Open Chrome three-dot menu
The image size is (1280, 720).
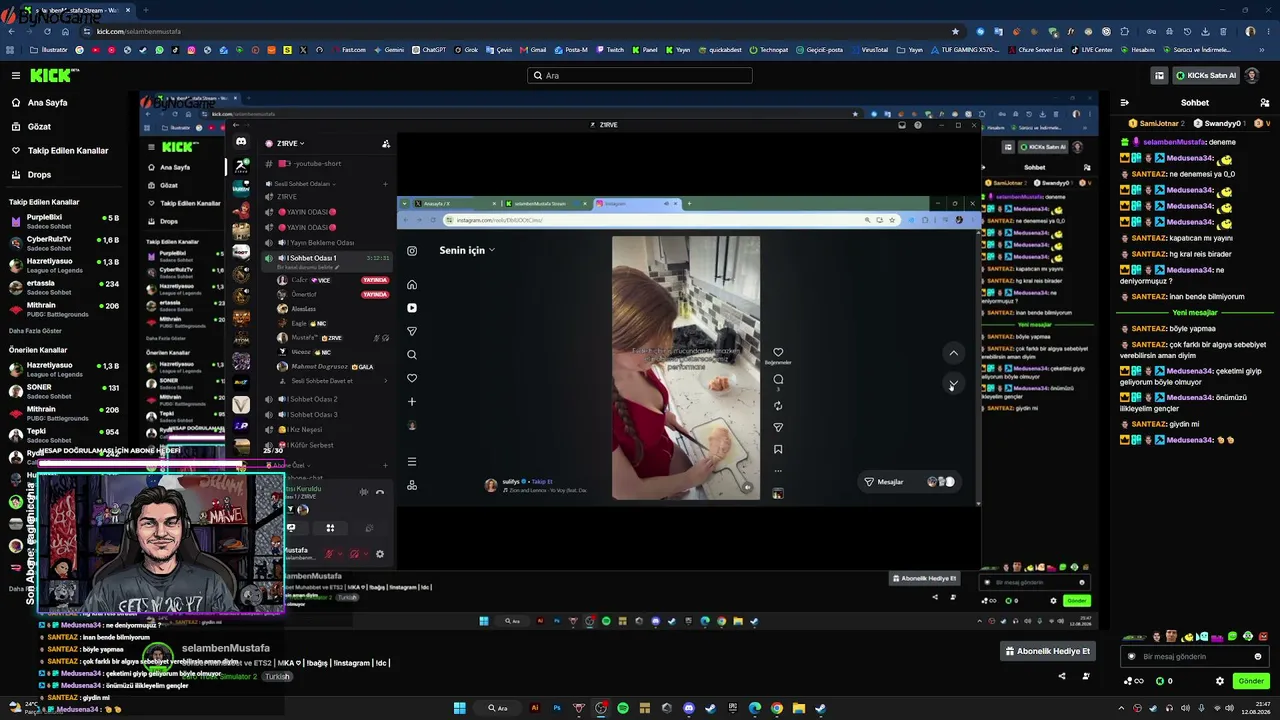(1268, 31)
